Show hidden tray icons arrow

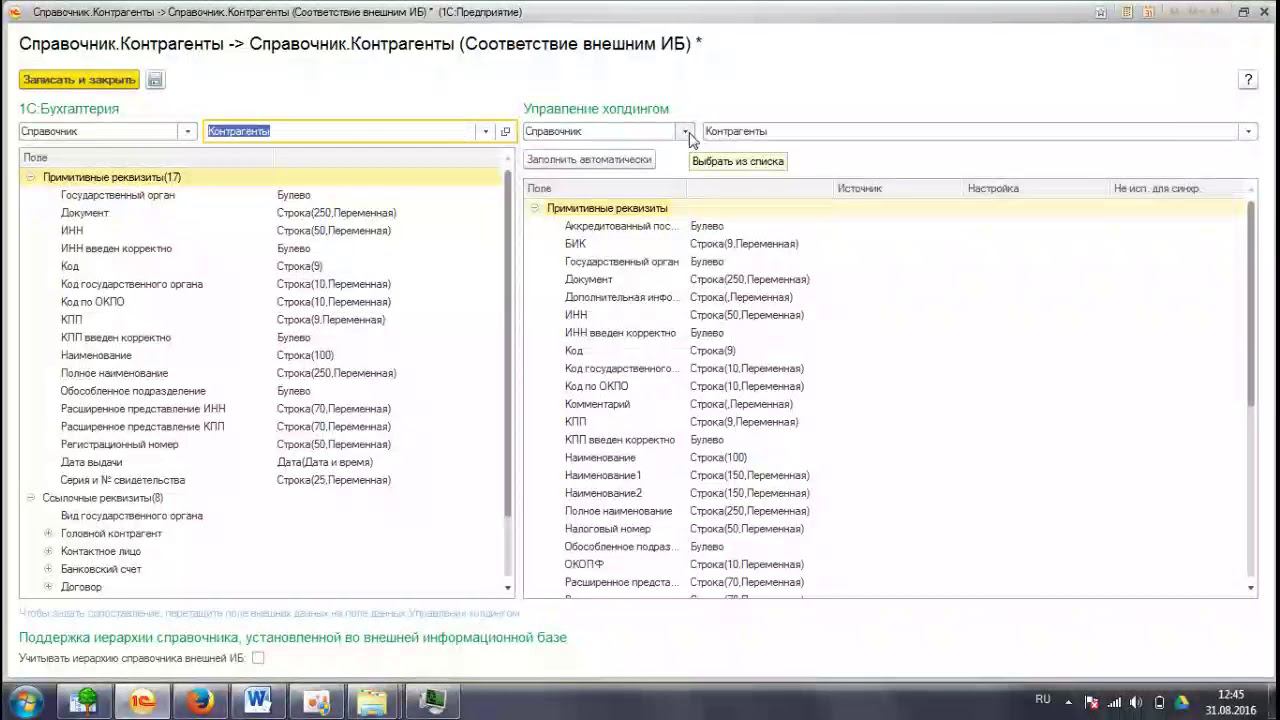(x=1069, y=702)
